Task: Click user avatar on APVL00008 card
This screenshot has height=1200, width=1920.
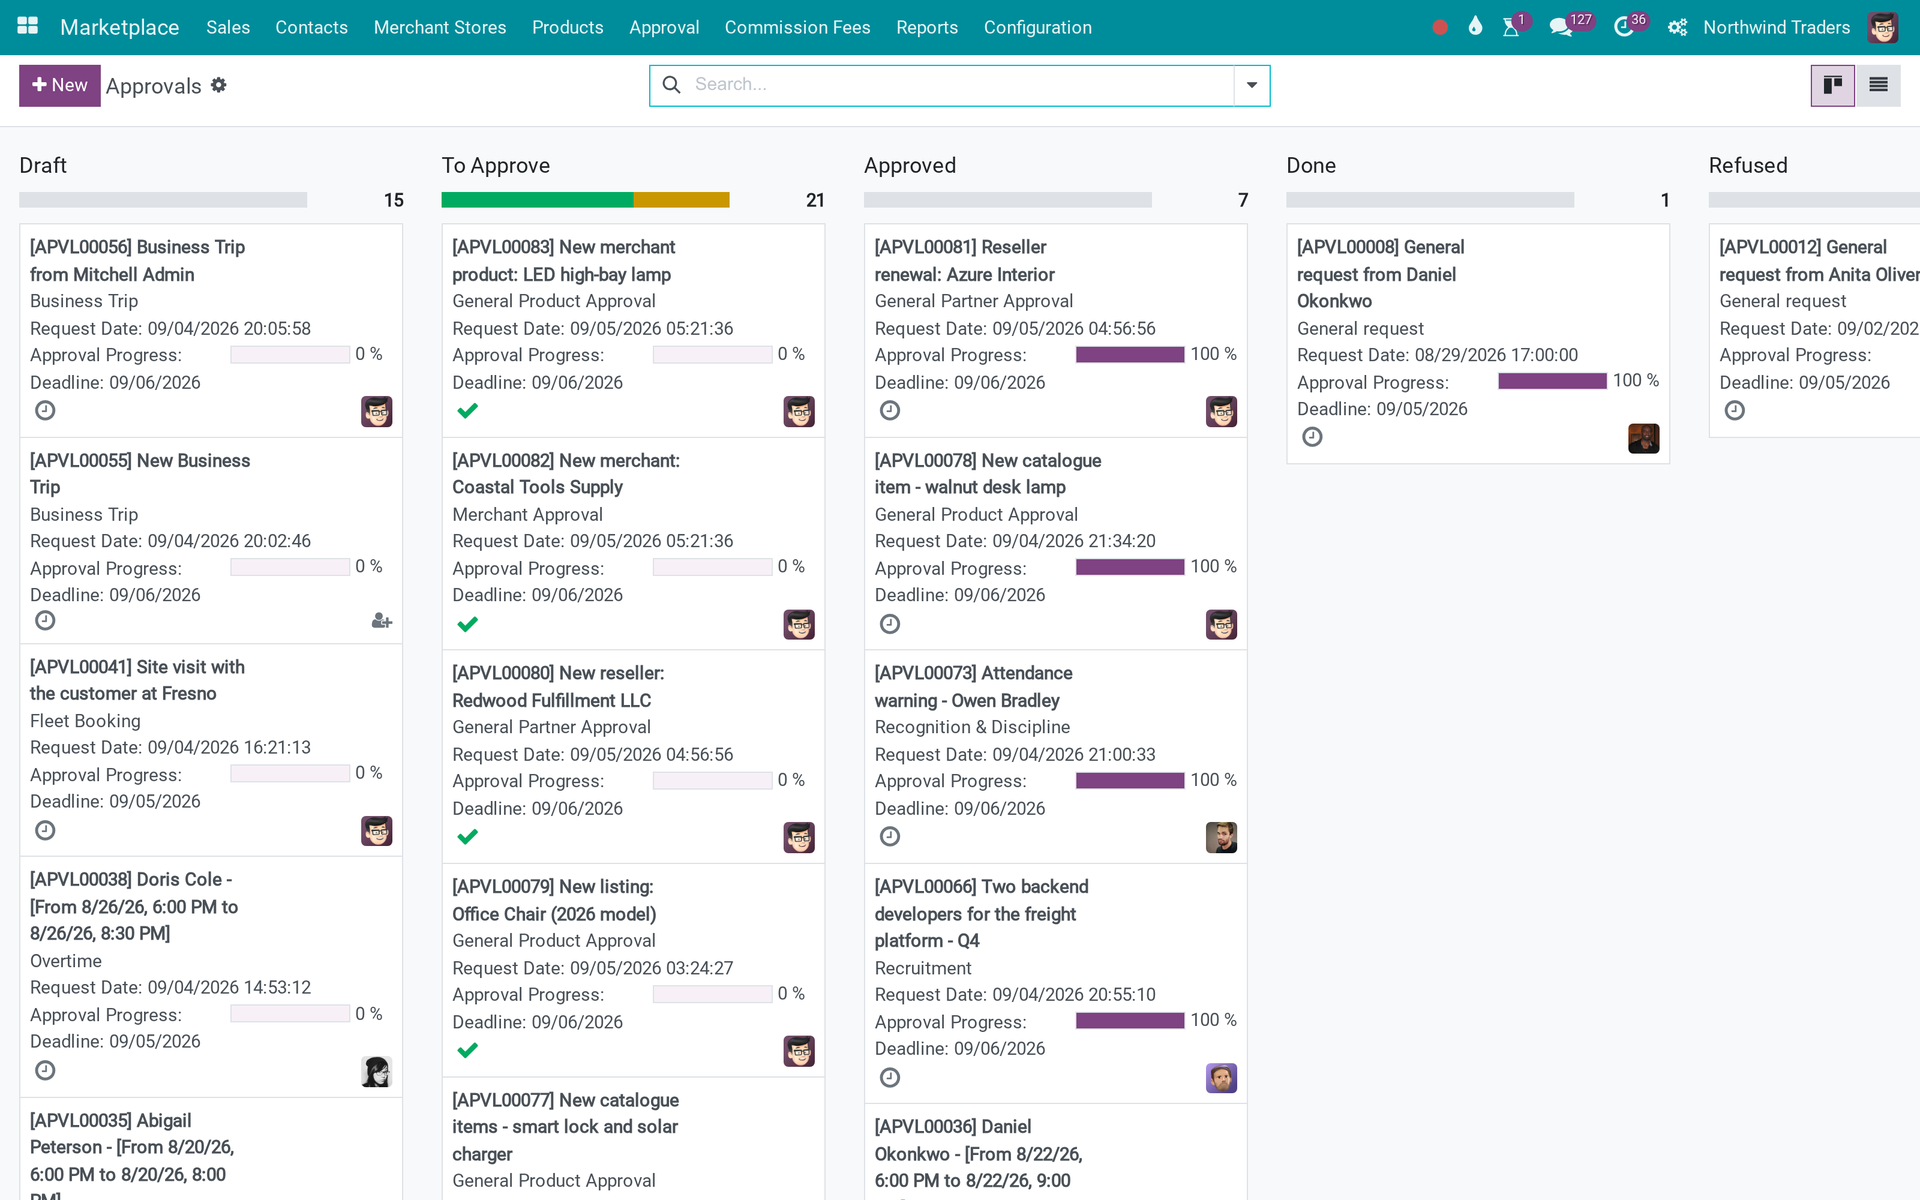Action: pyautogui.click(x=1644, y=438)
